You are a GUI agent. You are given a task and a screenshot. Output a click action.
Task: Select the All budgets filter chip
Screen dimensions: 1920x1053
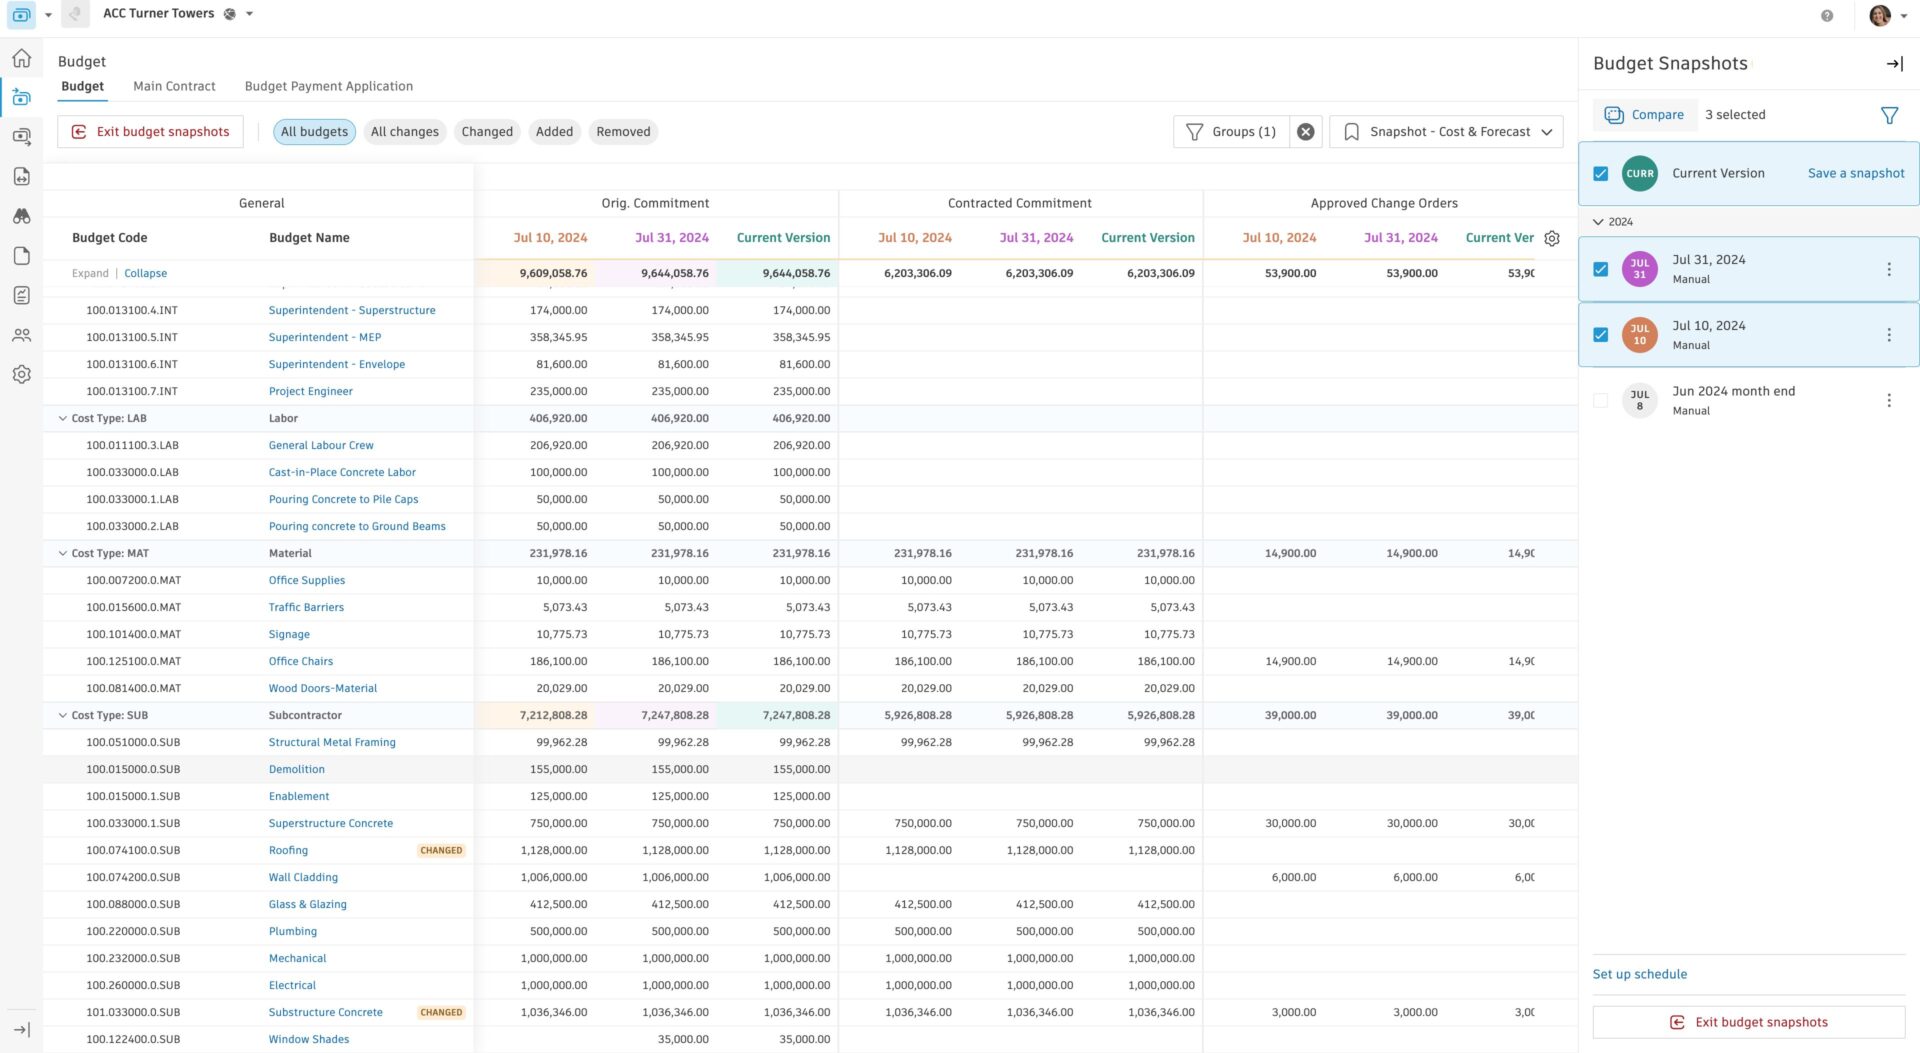point(314,132)
